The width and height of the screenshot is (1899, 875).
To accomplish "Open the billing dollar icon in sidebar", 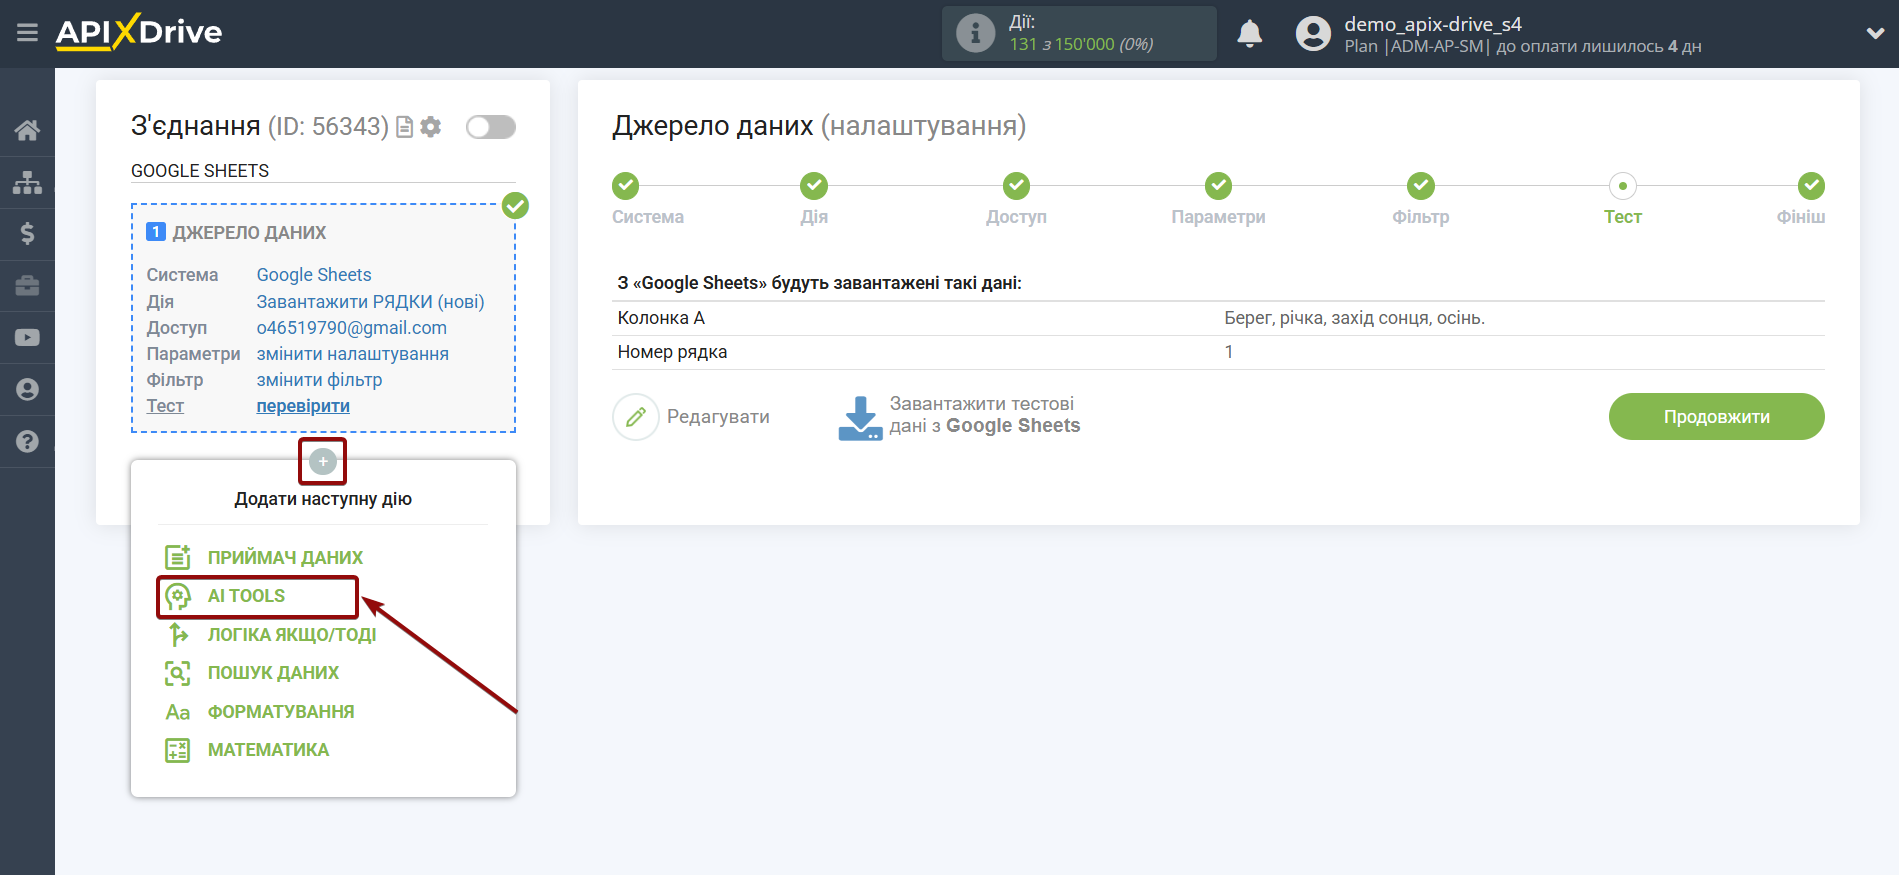I will tap(27, 234).
